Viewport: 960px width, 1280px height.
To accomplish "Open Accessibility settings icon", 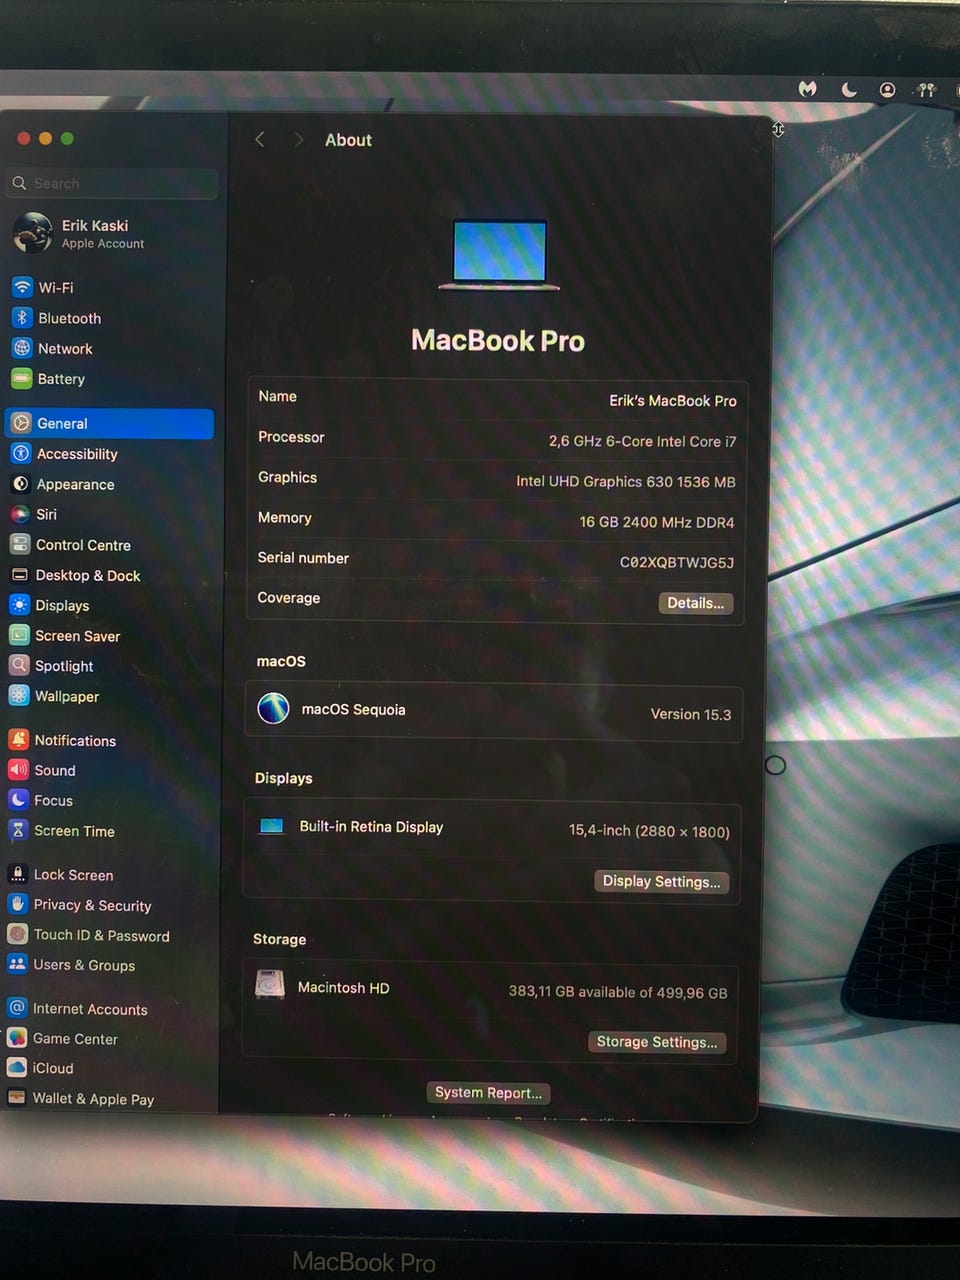I will pos(21,453).
